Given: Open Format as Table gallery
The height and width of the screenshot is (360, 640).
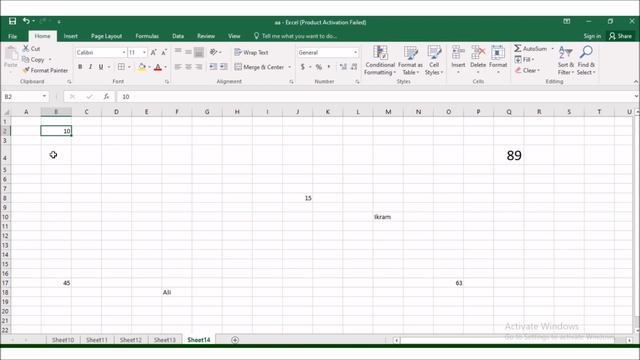Looking at the screenshot, I should (410, 60).
